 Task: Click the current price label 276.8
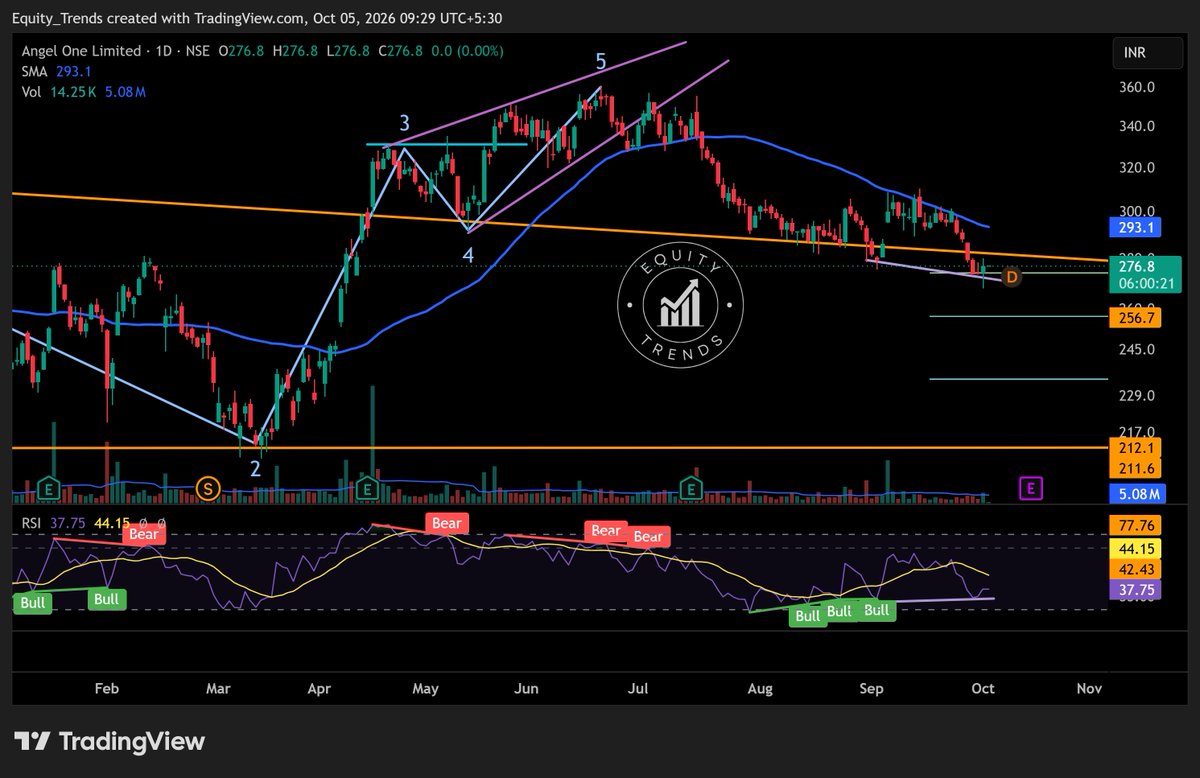click(1137, 266)
